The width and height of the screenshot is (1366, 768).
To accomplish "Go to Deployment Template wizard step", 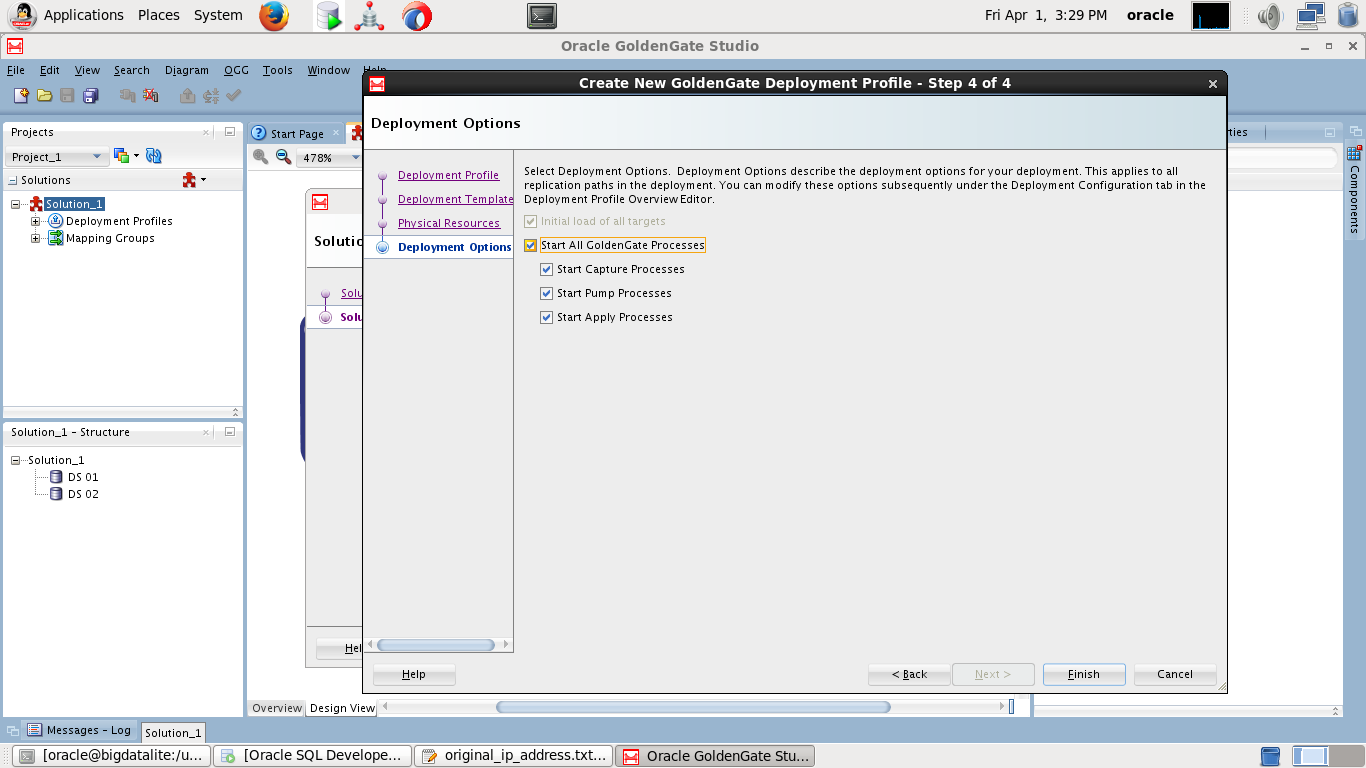I will pyautogui.click(x=456, y=199).
